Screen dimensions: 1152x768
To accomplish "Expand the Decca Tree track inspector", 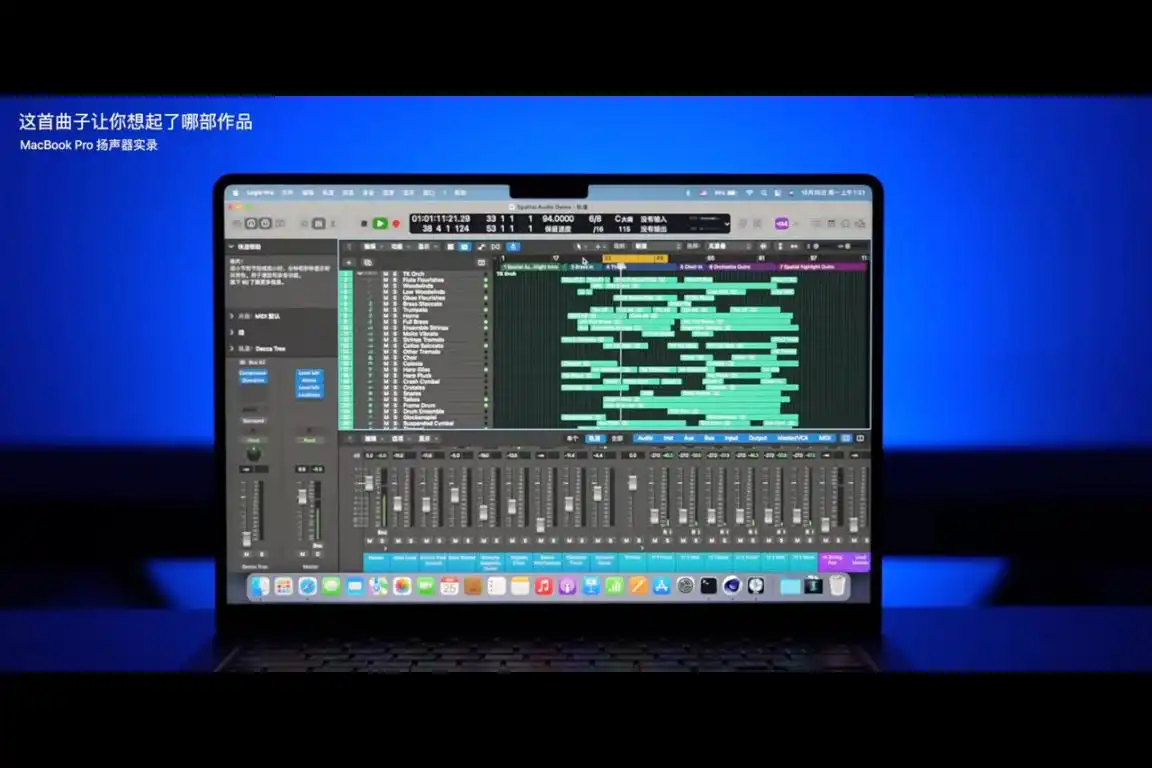I will click(231, 348).
